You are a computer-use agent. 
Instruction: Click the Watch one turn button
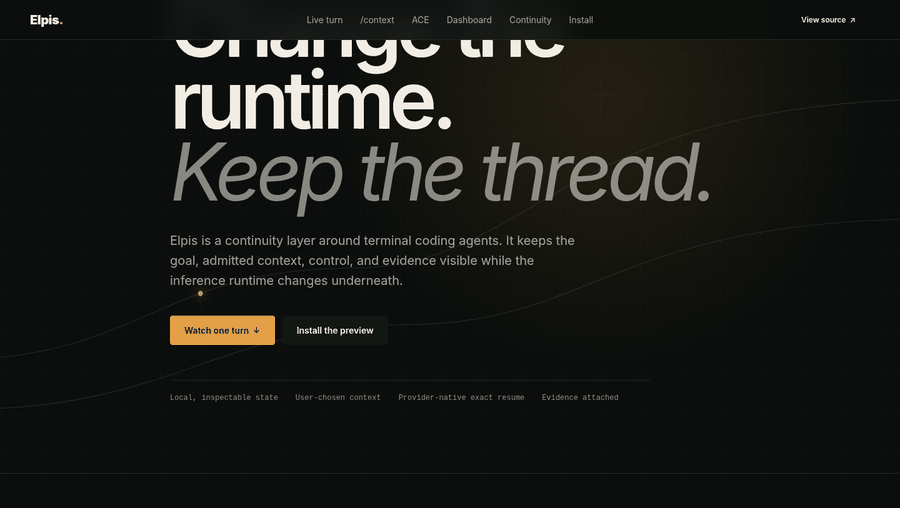[x=222, y=330]
